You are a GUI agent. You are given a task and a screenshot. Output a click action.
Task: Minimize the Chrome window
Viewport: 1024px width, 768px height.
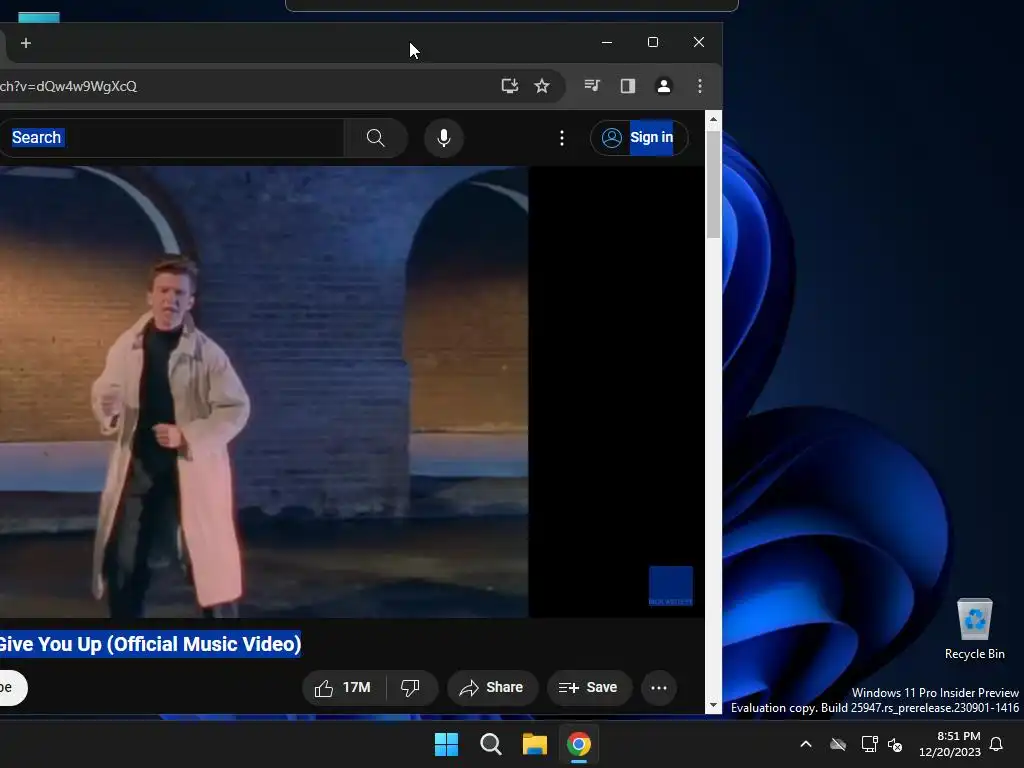607,42
